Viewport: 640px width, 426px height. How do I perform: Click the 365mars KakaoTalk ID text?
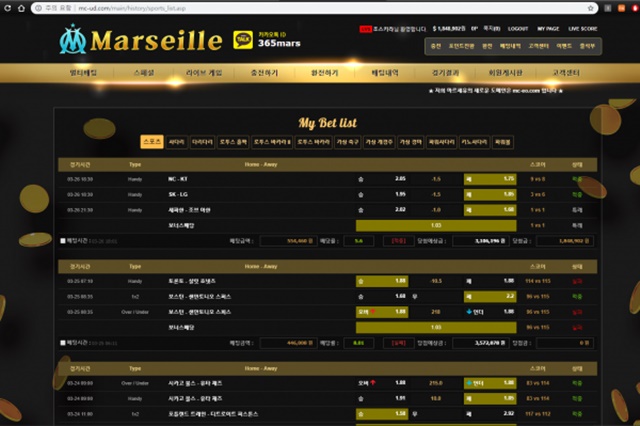279,43
